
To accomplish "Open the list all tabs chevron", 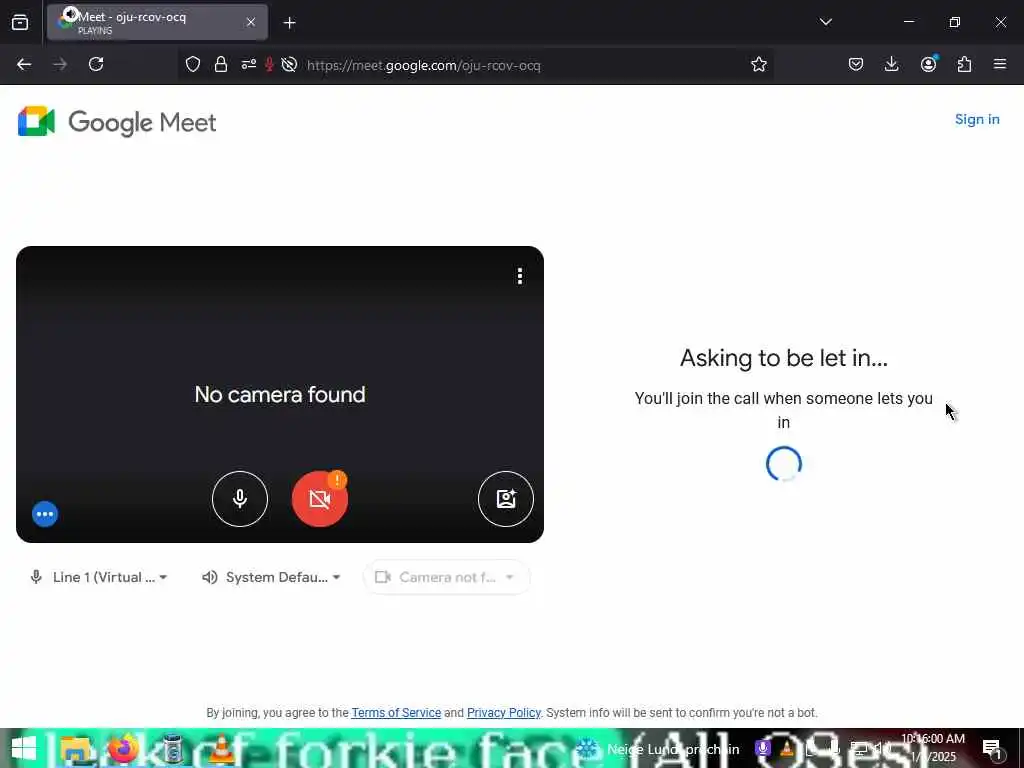I will (825, 22).
